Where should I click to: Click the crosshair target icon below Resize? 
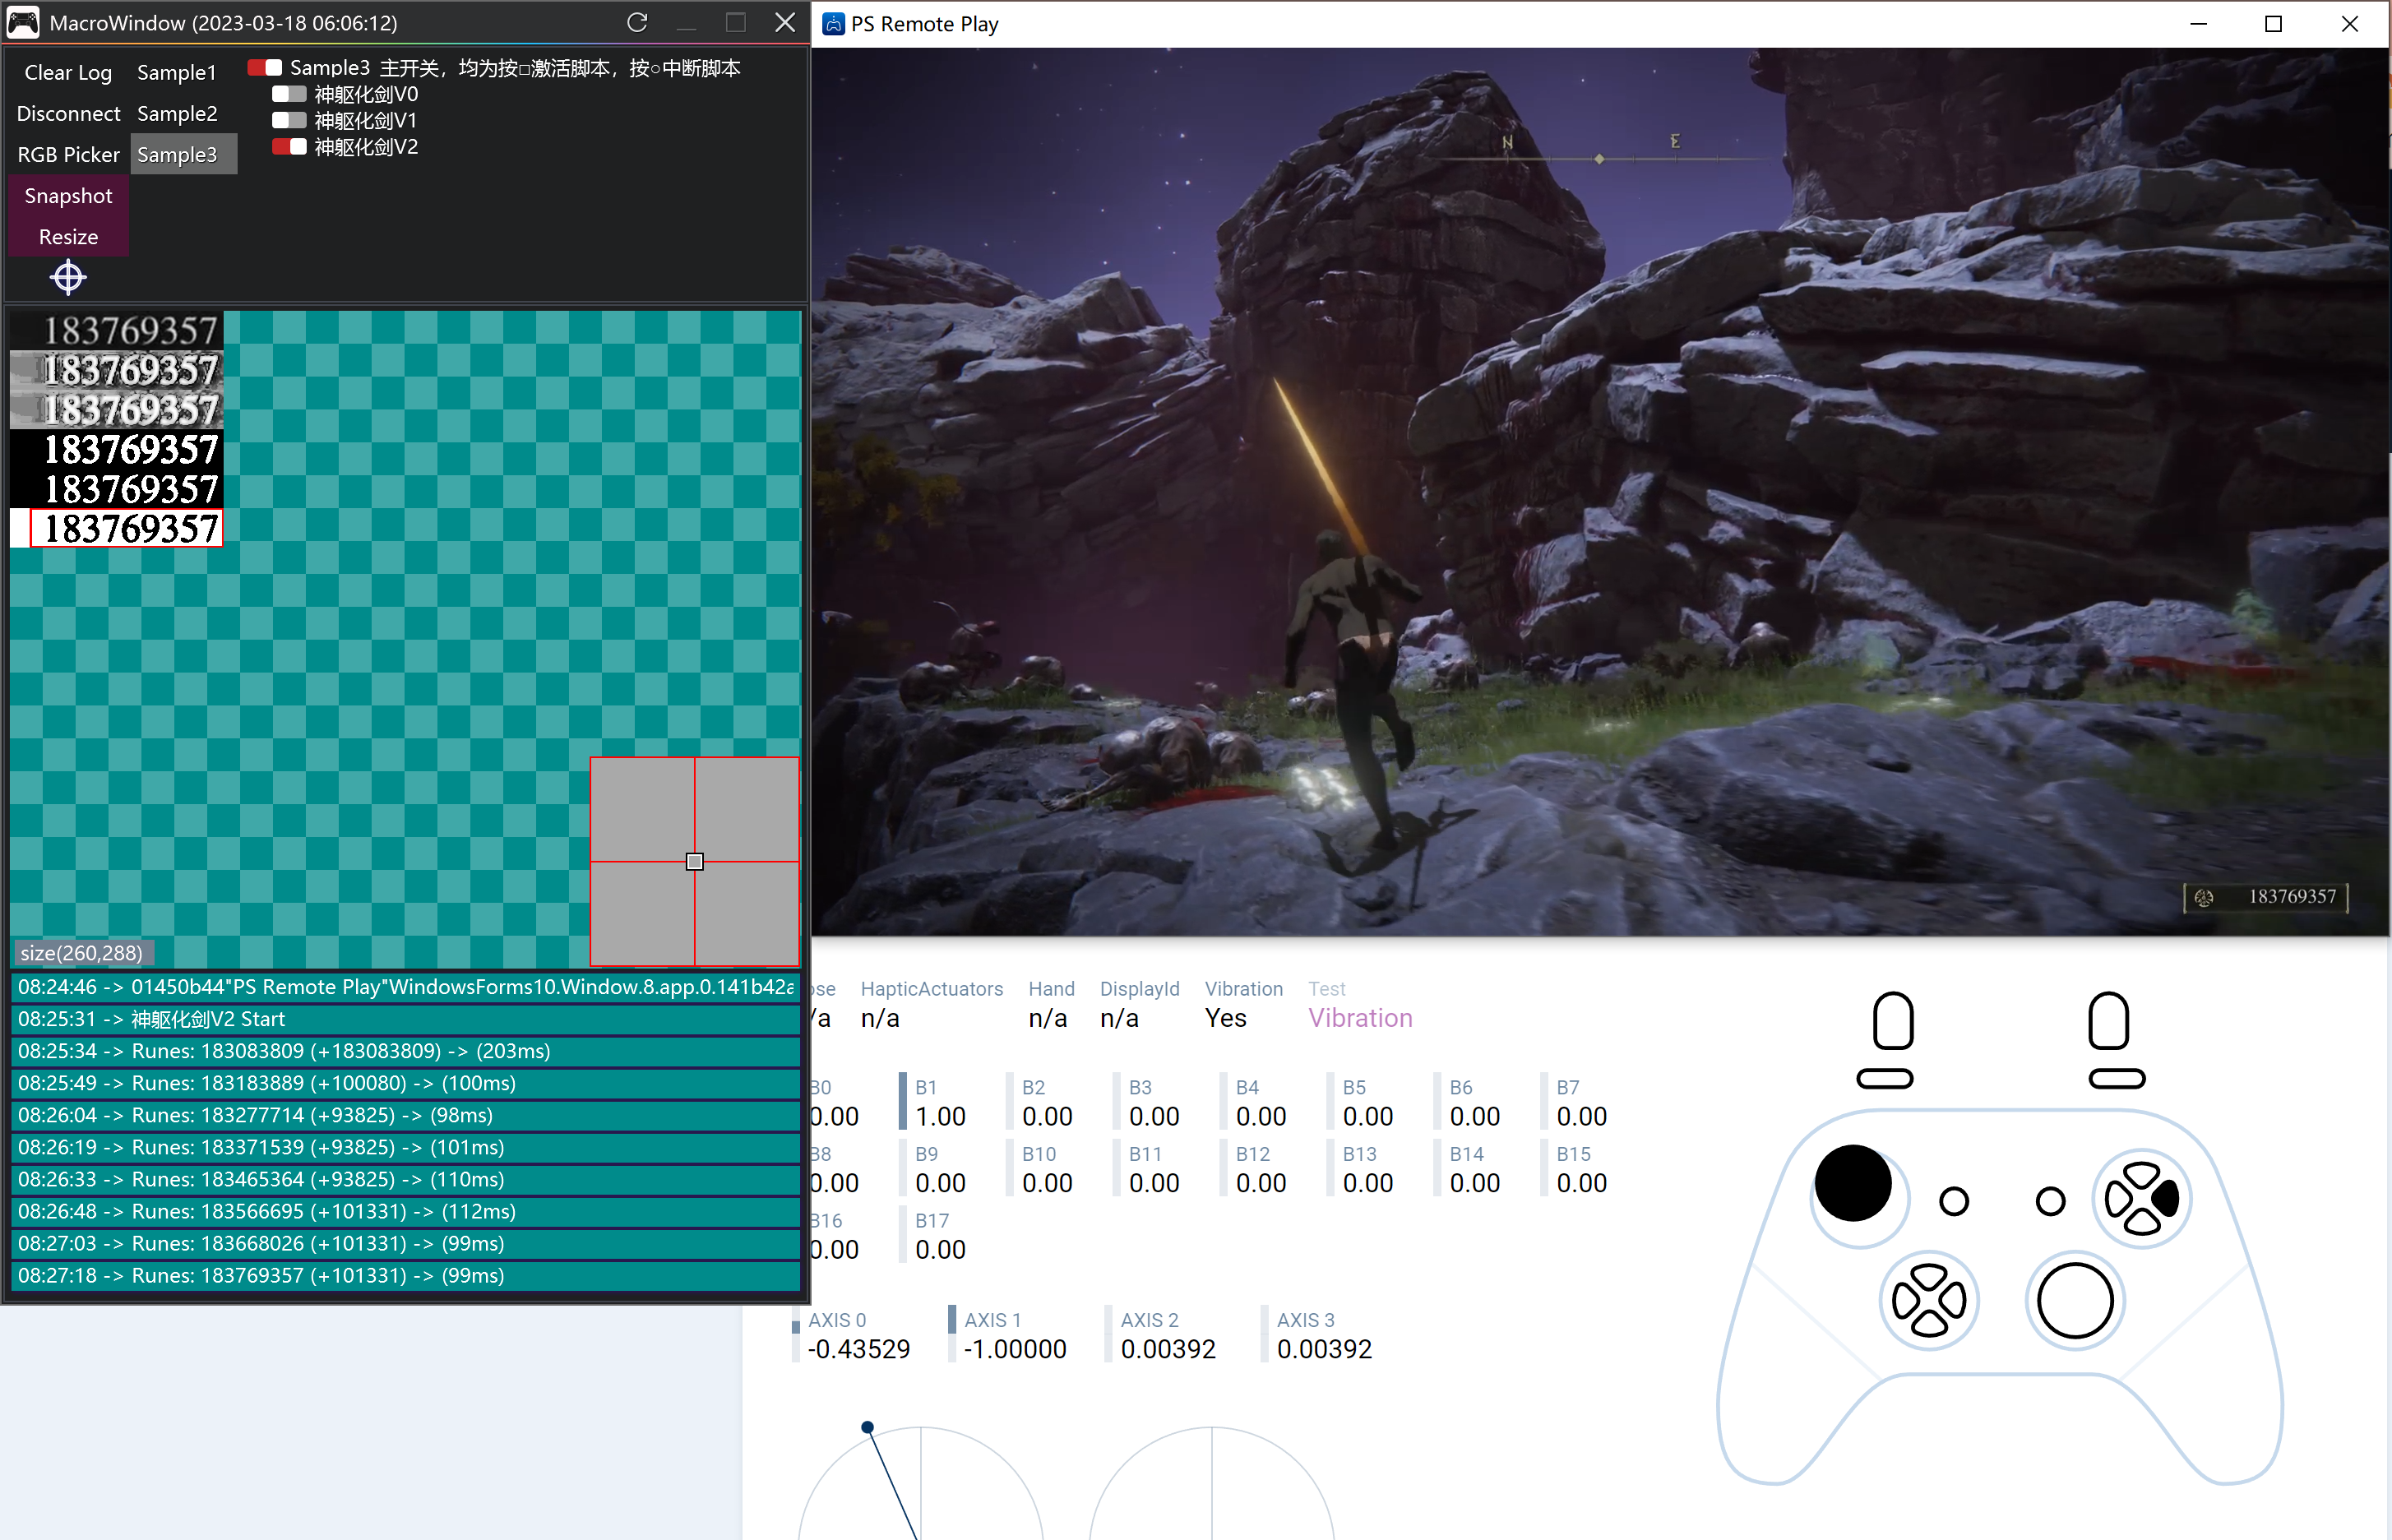[68, 277]
